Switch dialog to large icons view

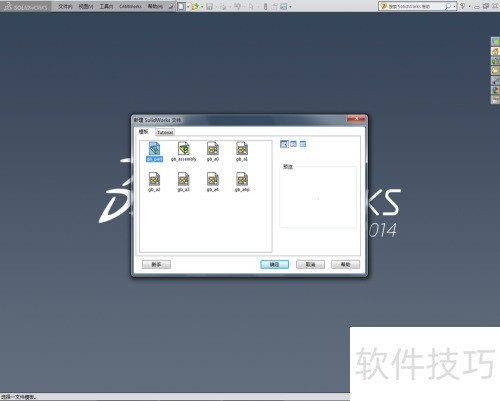point(284,144)
